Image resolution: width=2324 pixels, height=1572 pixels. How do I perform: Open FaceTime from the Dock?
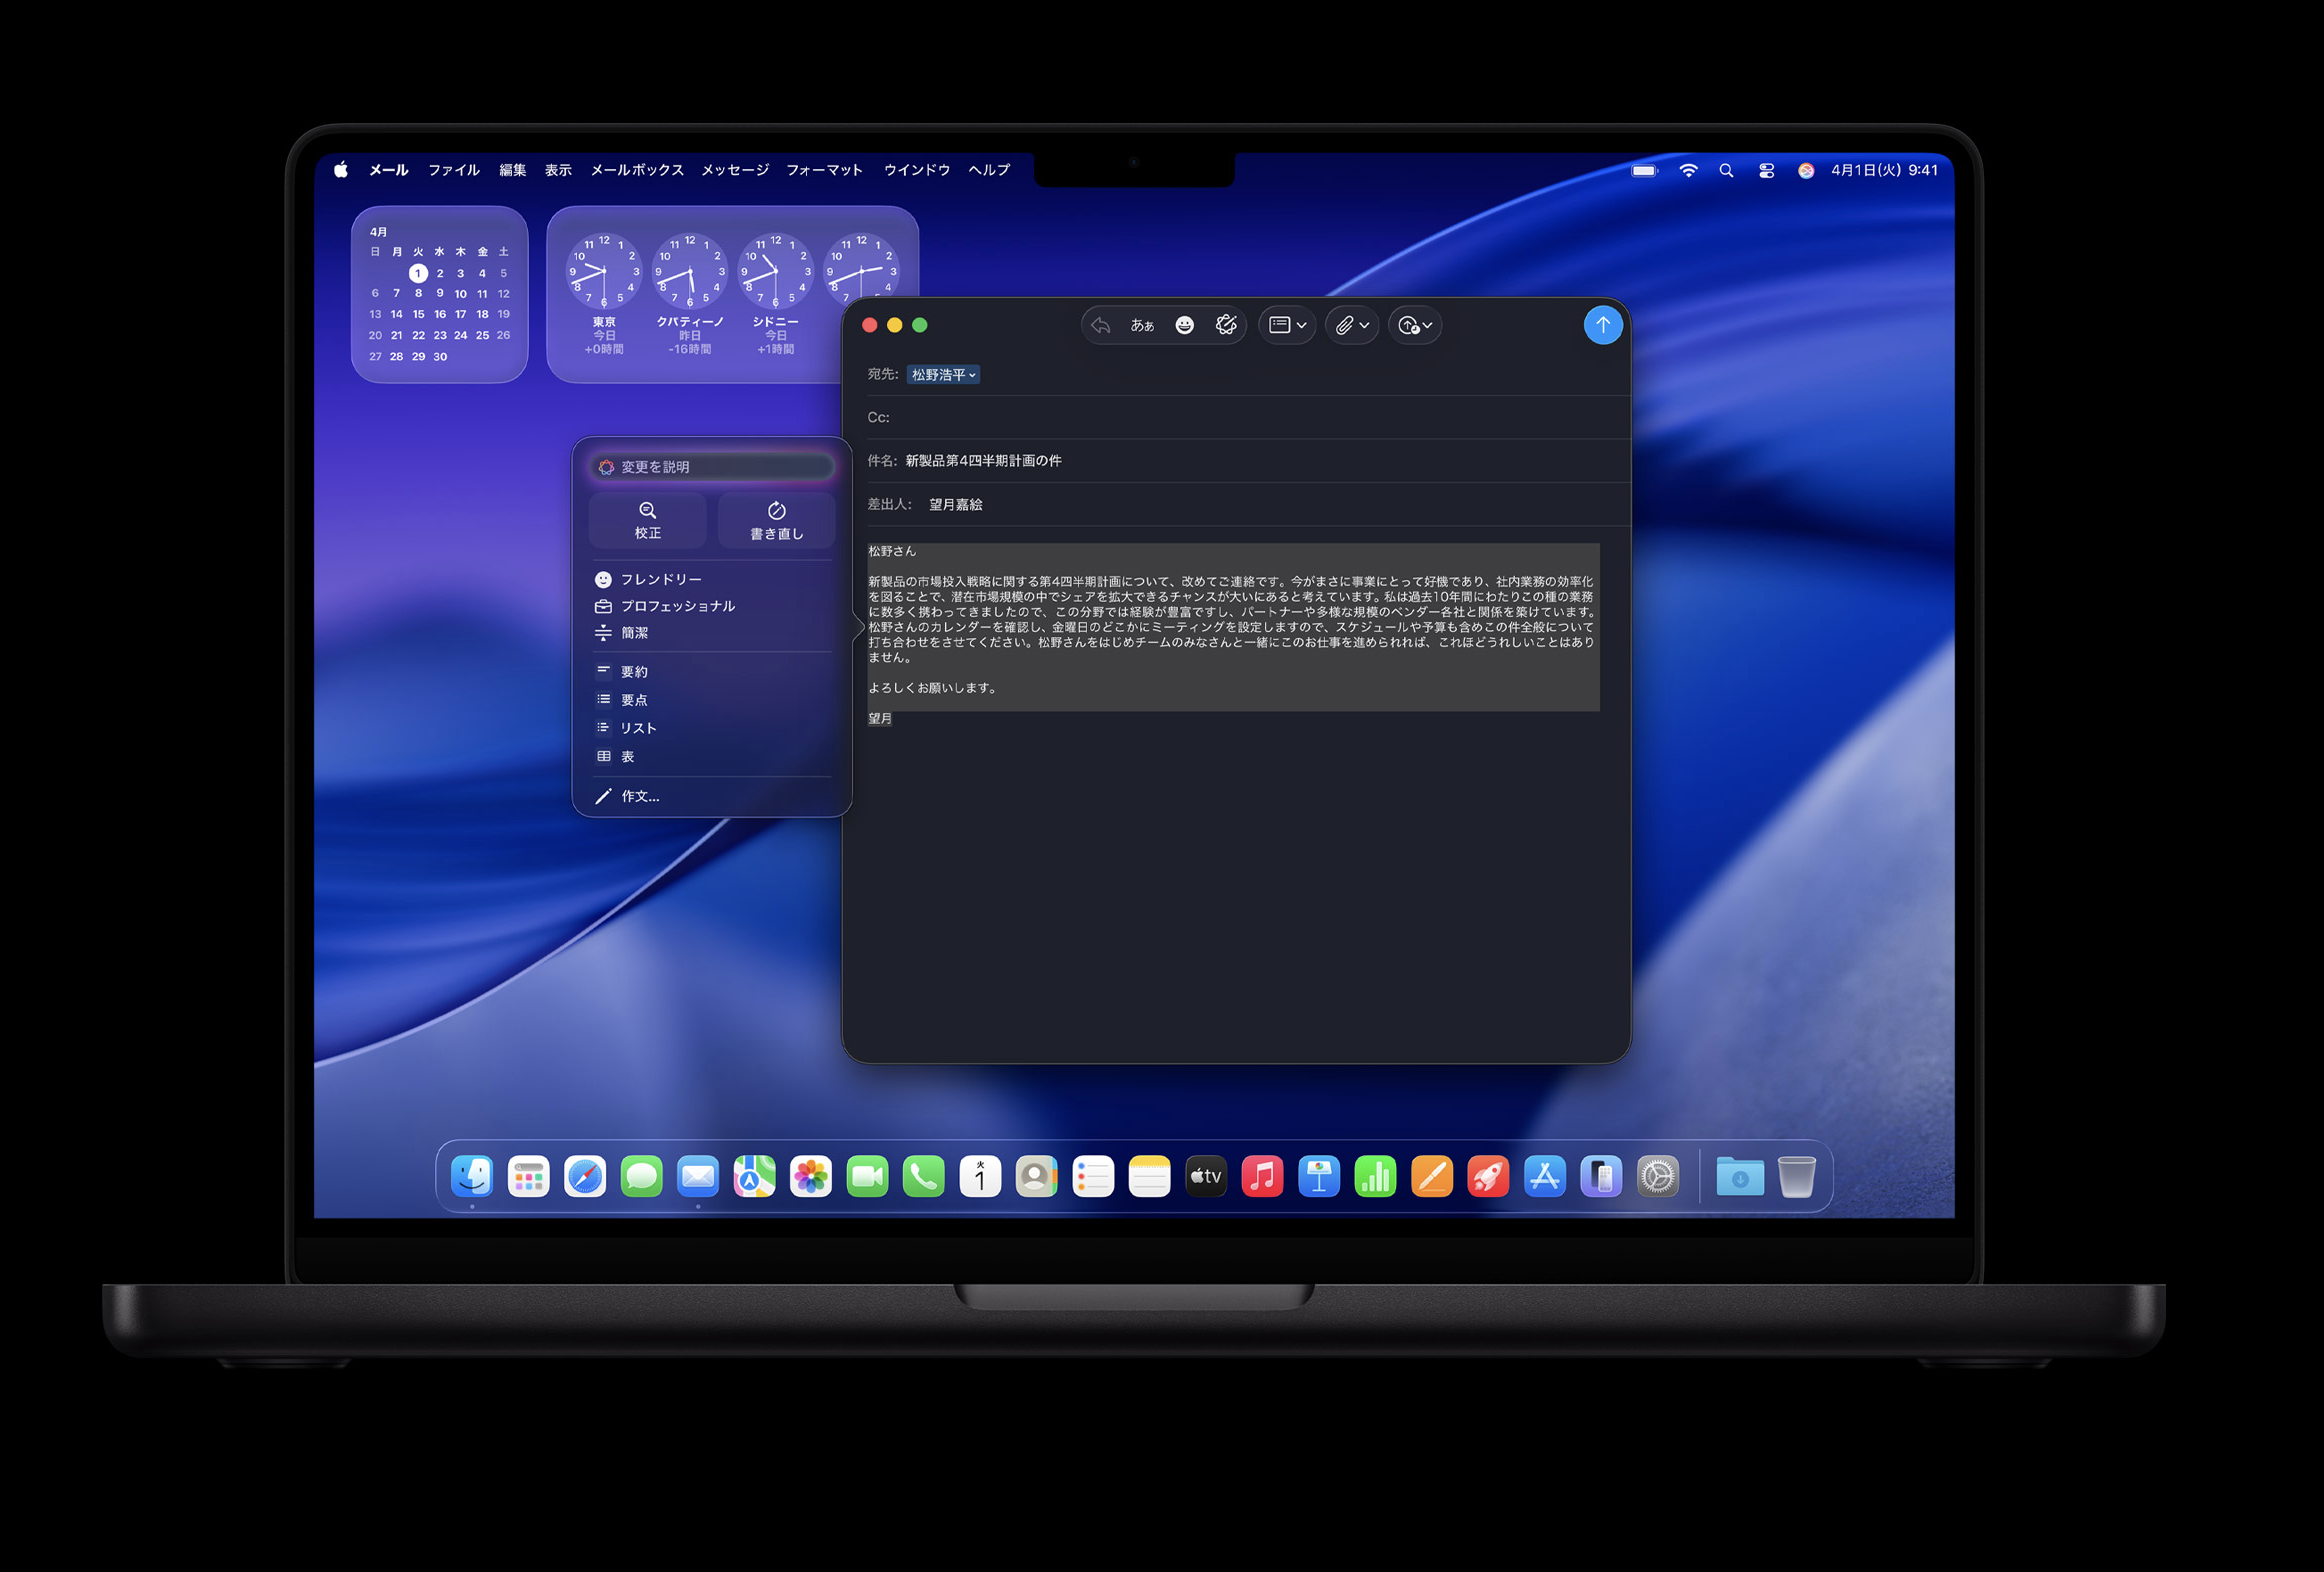[x=867, y=1176]
